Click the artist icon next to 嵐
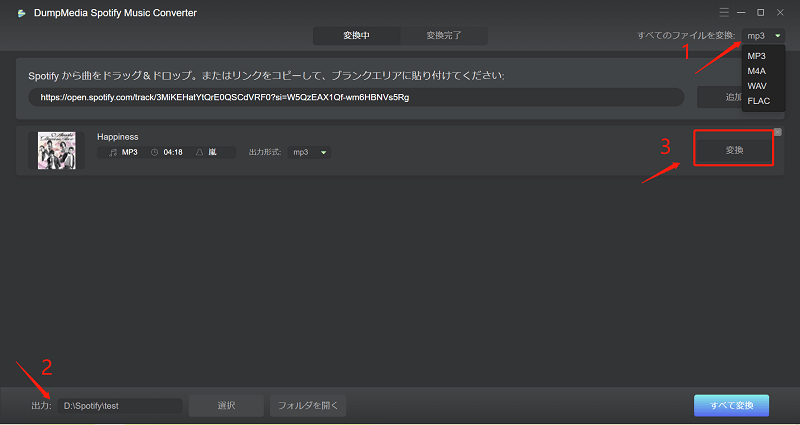Image resolution: width=800 pixels, height=425 pixels. point(200,152)
